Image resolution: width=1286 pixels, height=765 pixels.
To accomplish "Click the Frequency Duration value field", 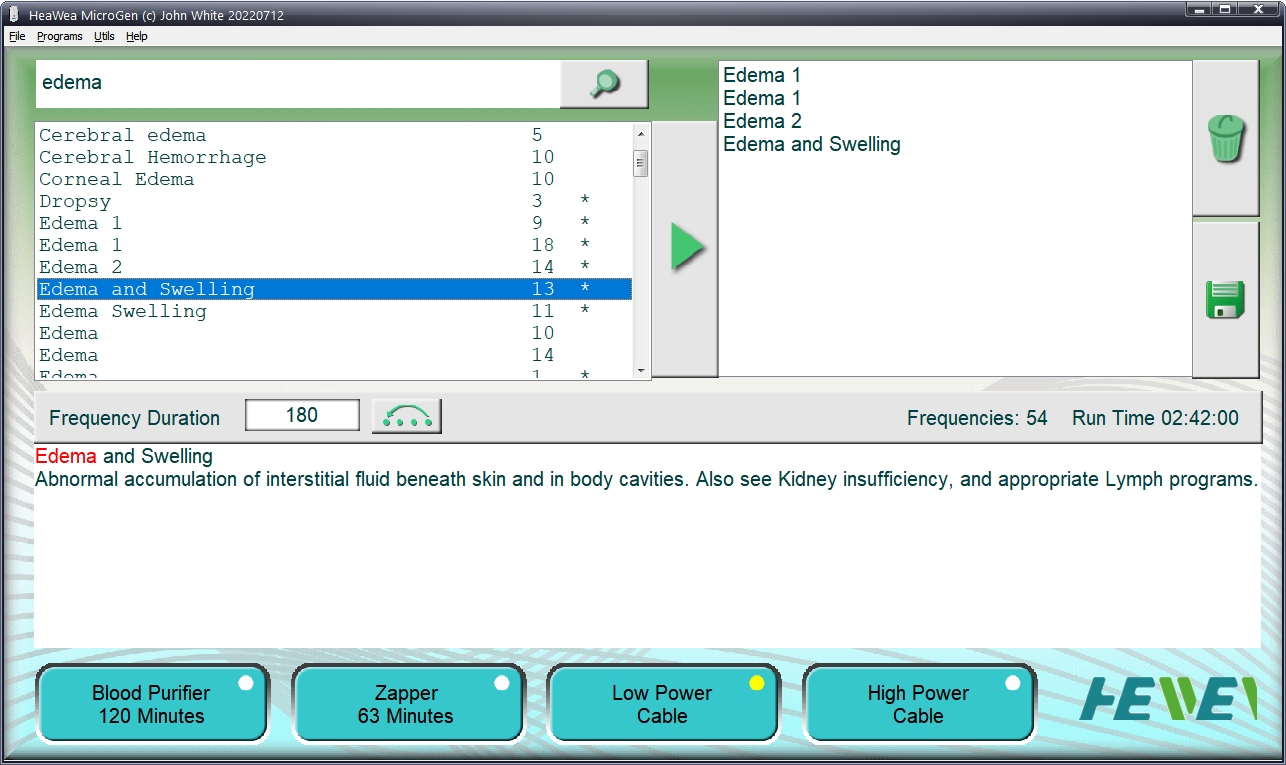I will (302, 415).
